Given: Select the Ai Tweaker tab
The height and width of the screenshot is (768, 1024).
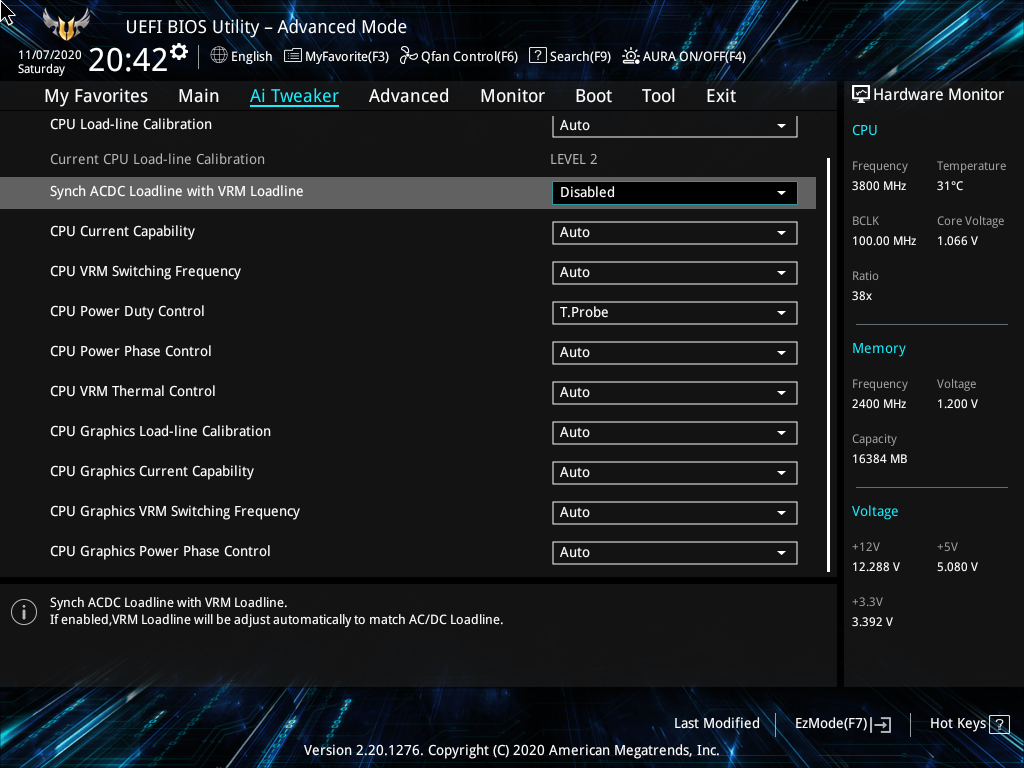Looking at the screenshot, I should (294, 96).
